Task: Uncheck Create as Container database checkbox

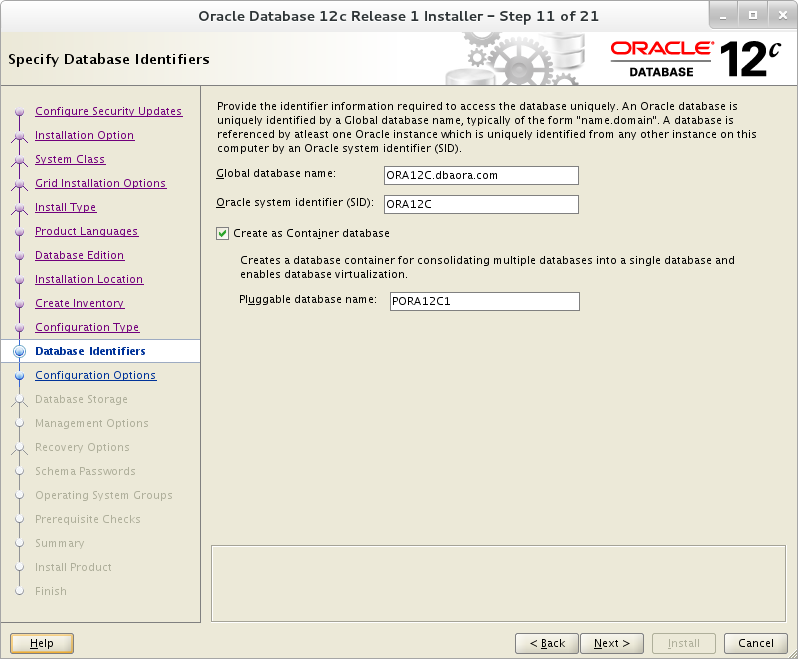Action: pos(222,234)
